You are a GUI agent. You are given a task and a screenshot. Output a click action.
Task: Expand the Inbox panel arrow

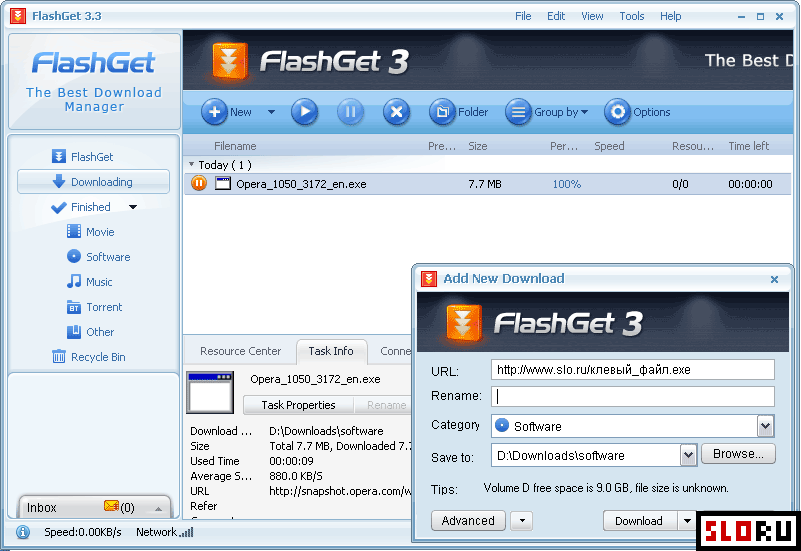pyautogui.click(x=158, y=509)
